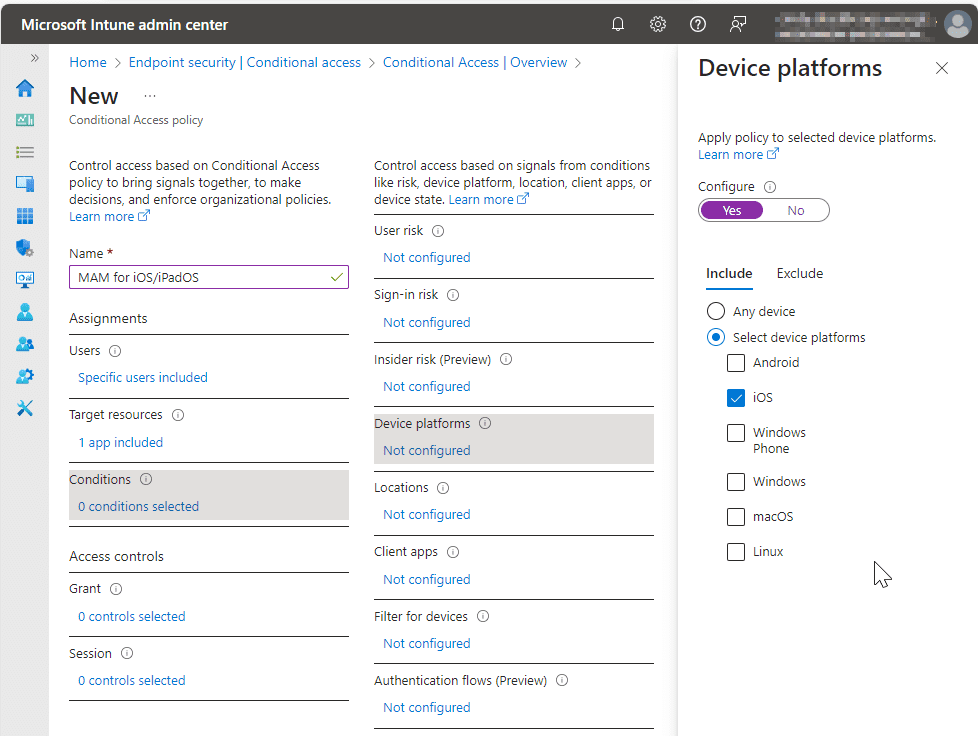Open the settings gear in header
Viewport: 978px width, 736px height.
[x=658, y=24]
